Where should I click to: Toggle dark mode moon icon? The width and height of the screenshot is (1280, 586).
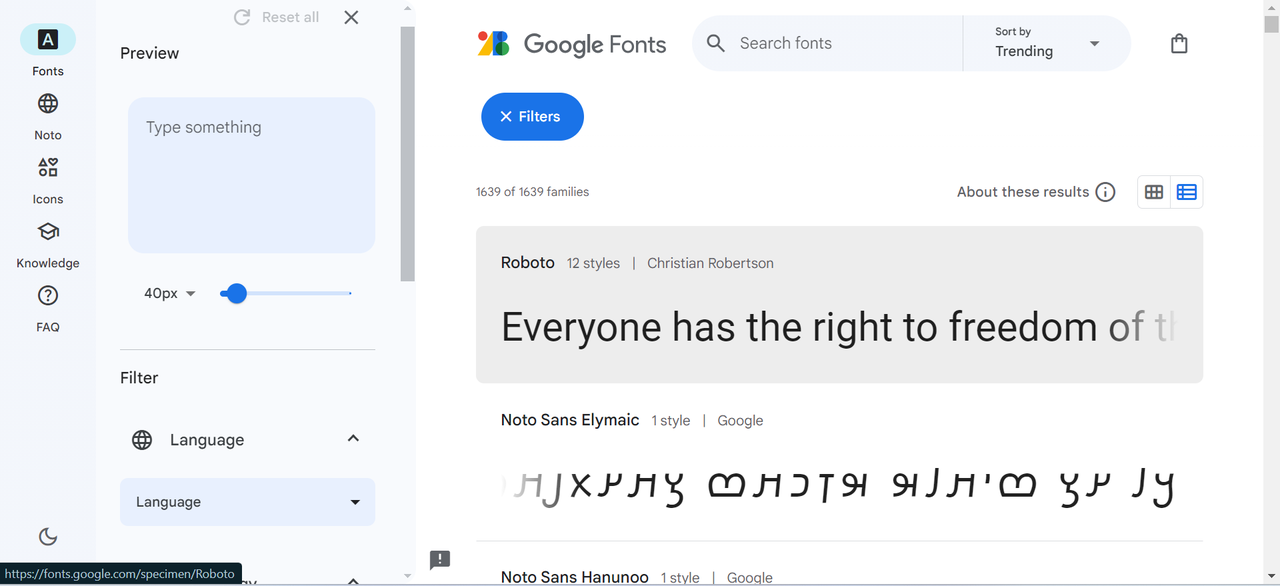tap(48, 537)
